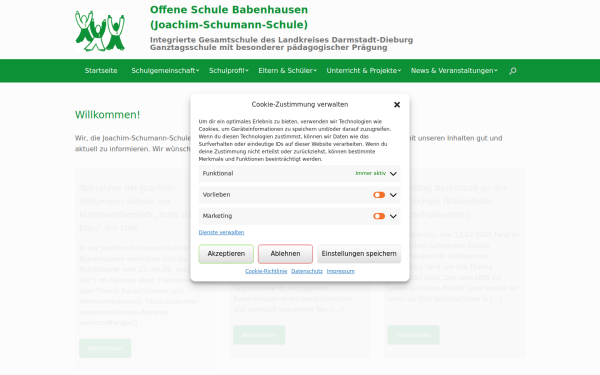Expand the Vorlieben section chevron
The height and width of the screenshot is (375, 600).
[x=393, y=195]
